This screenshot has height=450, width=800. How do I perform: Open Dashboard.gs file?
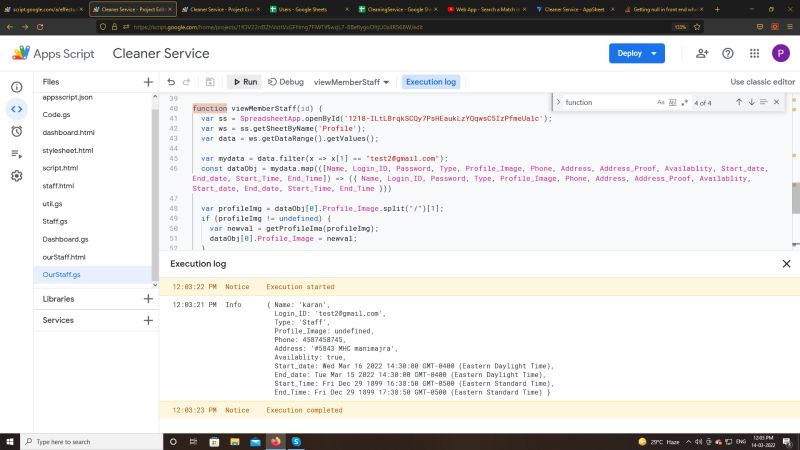point(65,239)
